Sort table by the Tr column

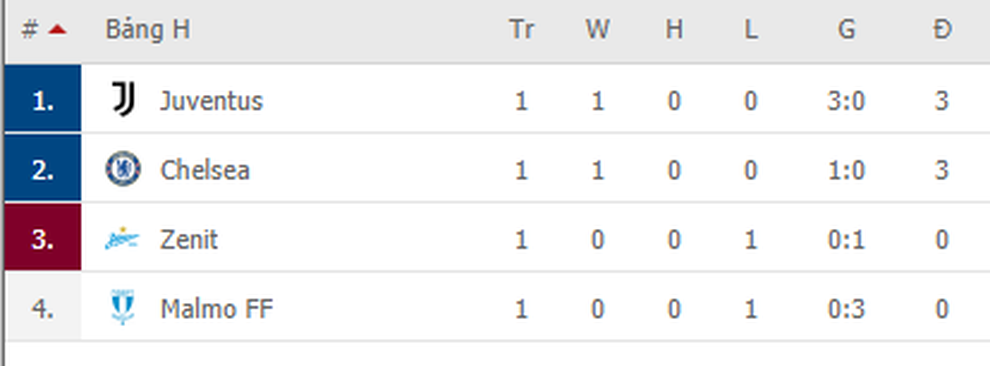click(x=522, y=30)
